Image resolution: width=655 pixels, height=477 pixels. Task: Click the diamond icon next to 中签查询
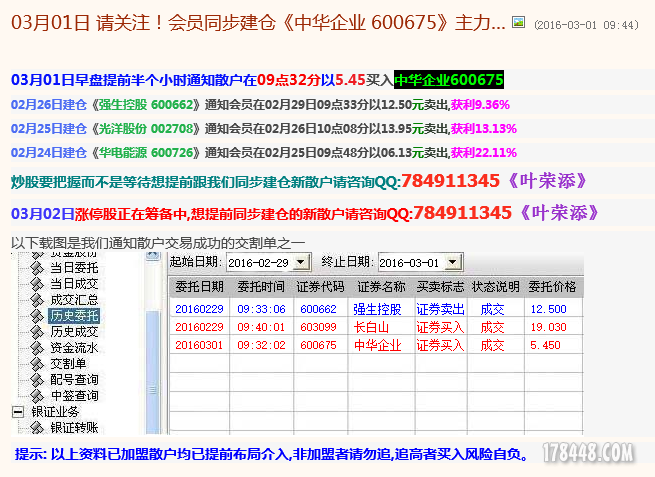[x=37, y=396]
